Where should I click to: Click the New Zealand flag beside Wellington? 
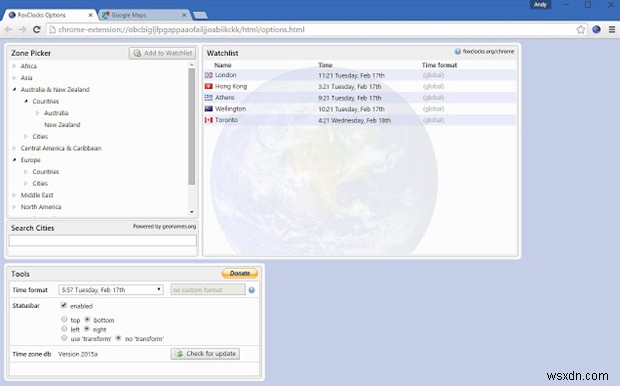208,109
